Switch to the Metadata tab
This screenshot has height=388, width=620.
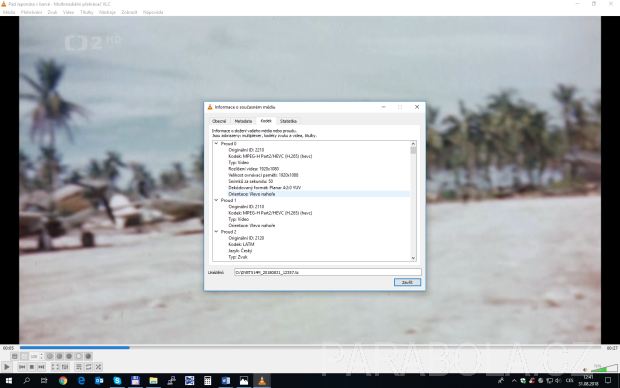[243, 121]
